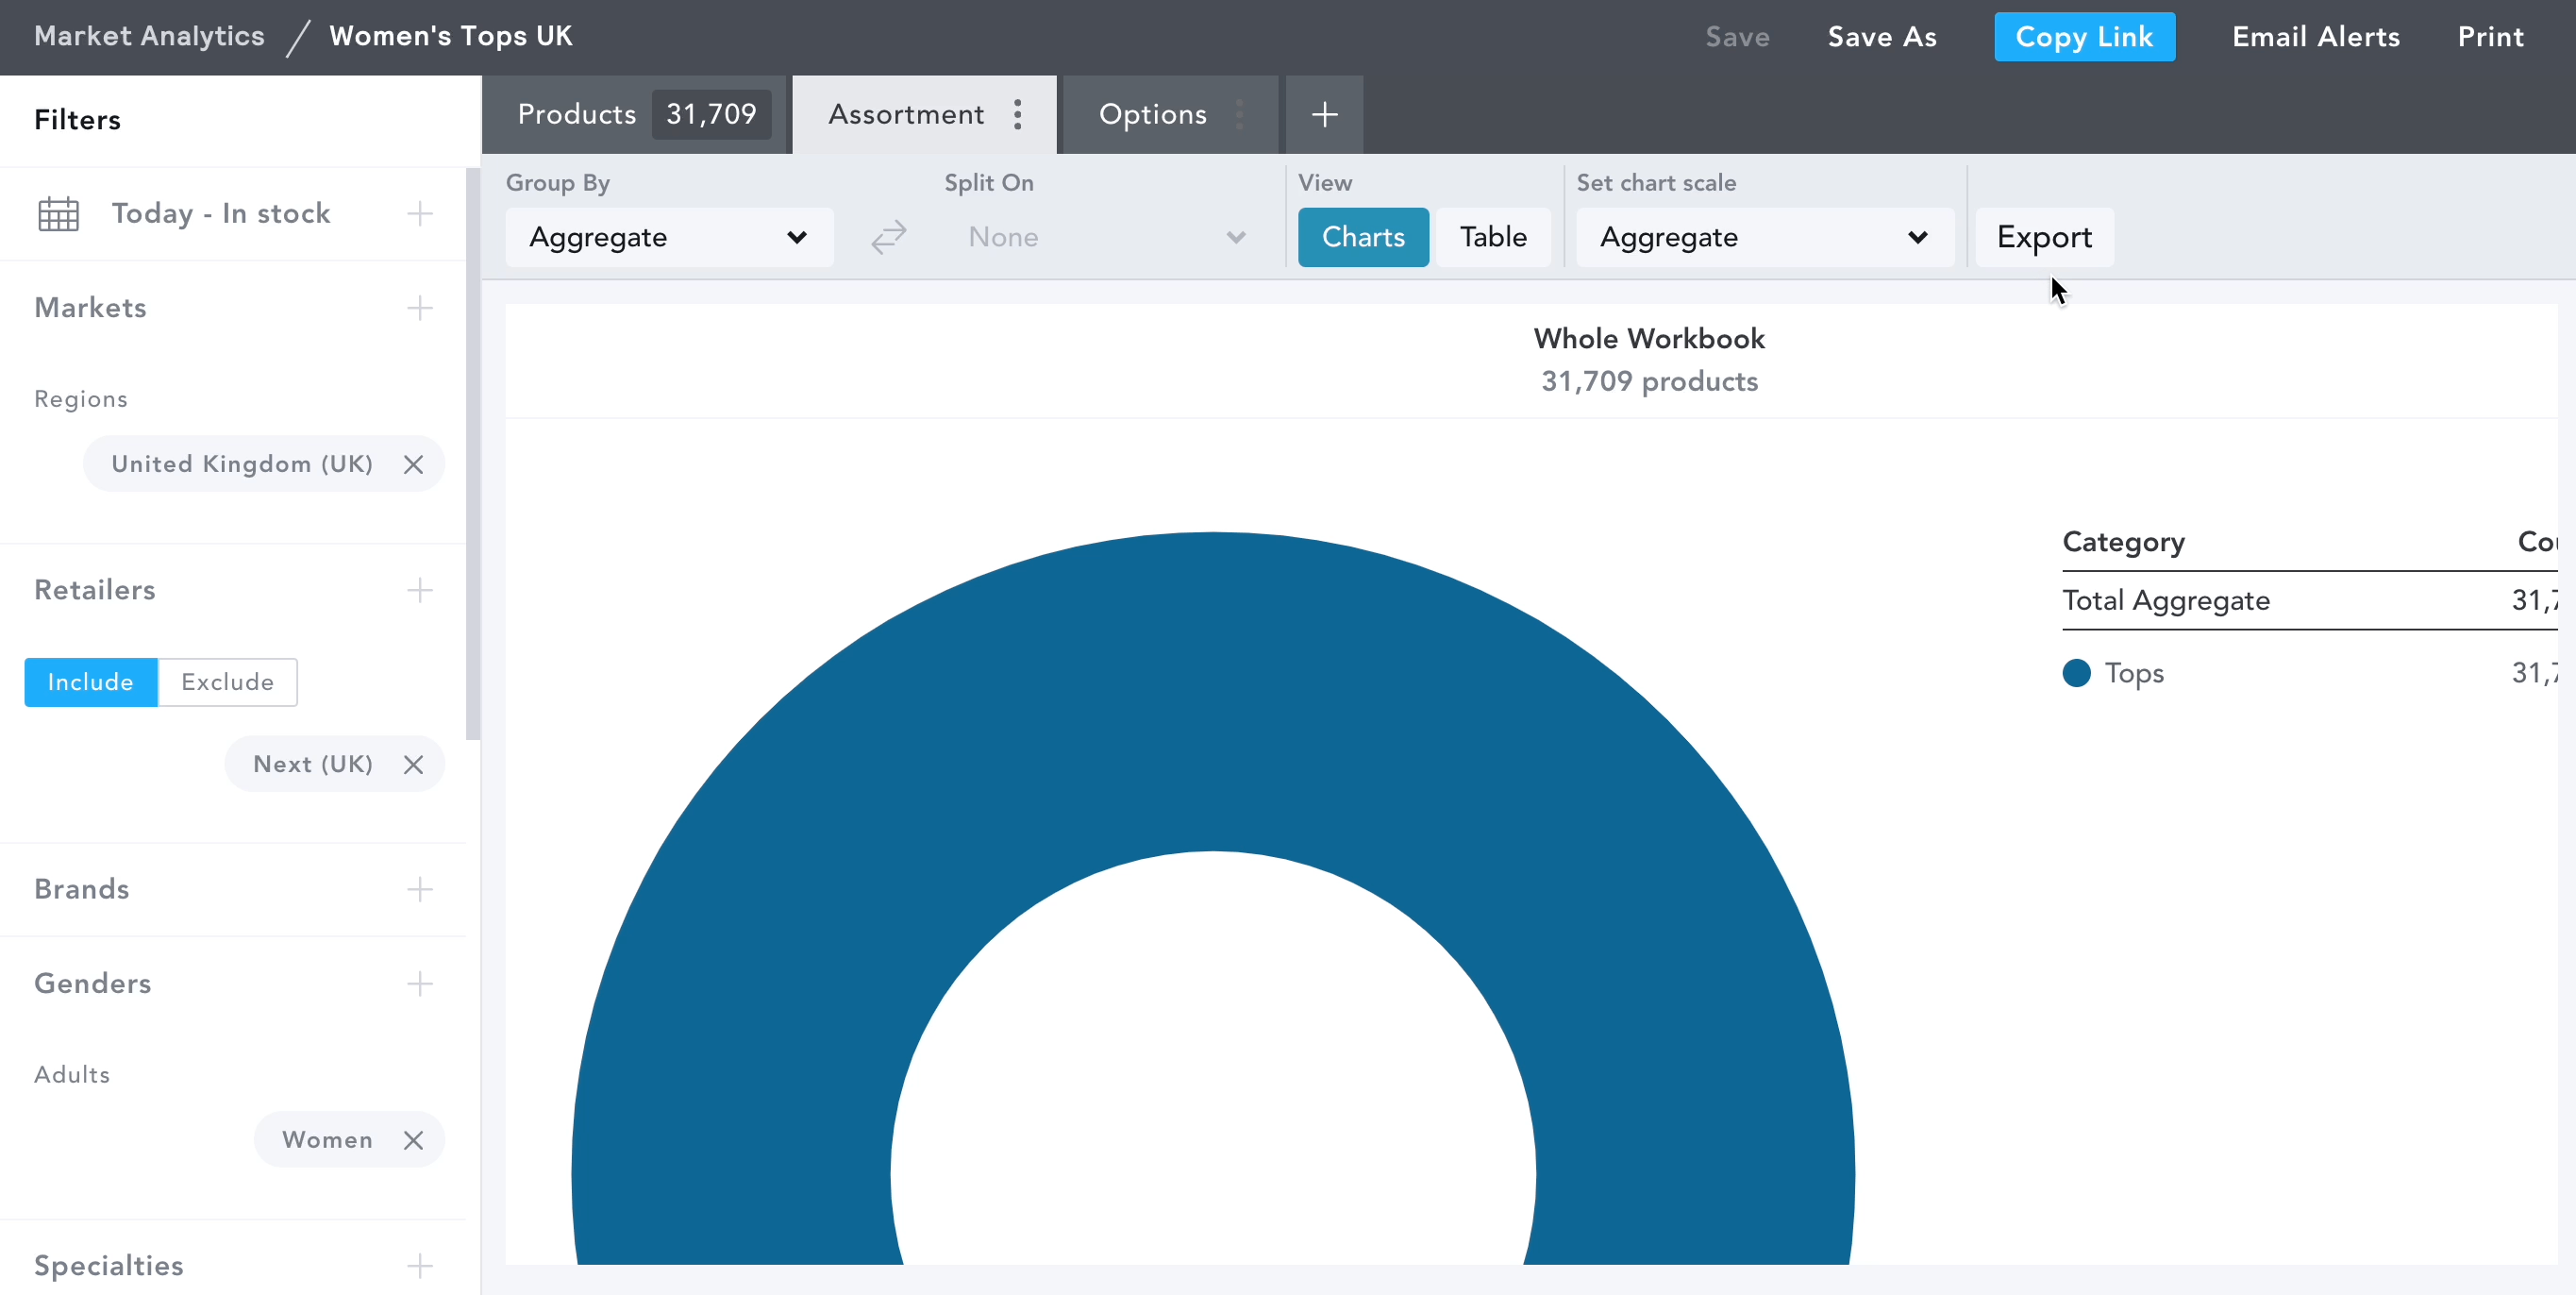Click the plus icon next to Brands
Image resolution: width=2576 pixels, height=1295 pixels.
pos(420,889)
